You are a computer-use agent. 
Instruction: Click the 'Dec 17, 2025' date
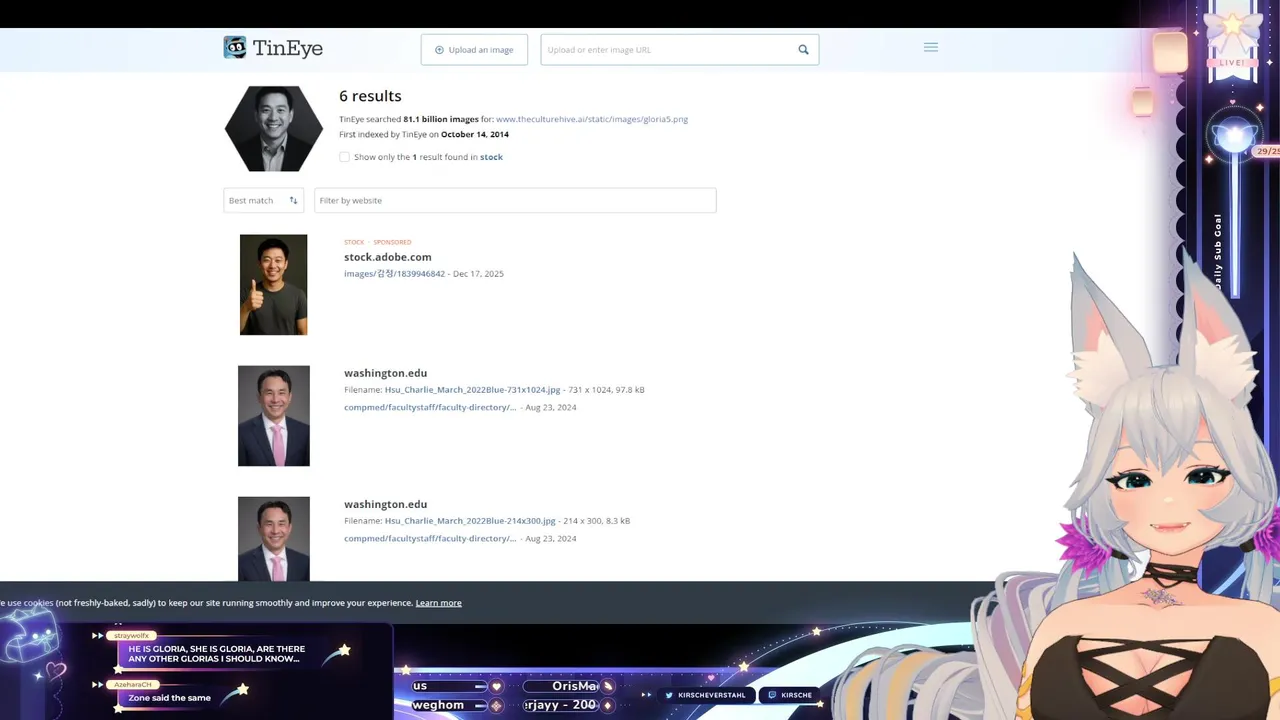(x=478, y=274)
